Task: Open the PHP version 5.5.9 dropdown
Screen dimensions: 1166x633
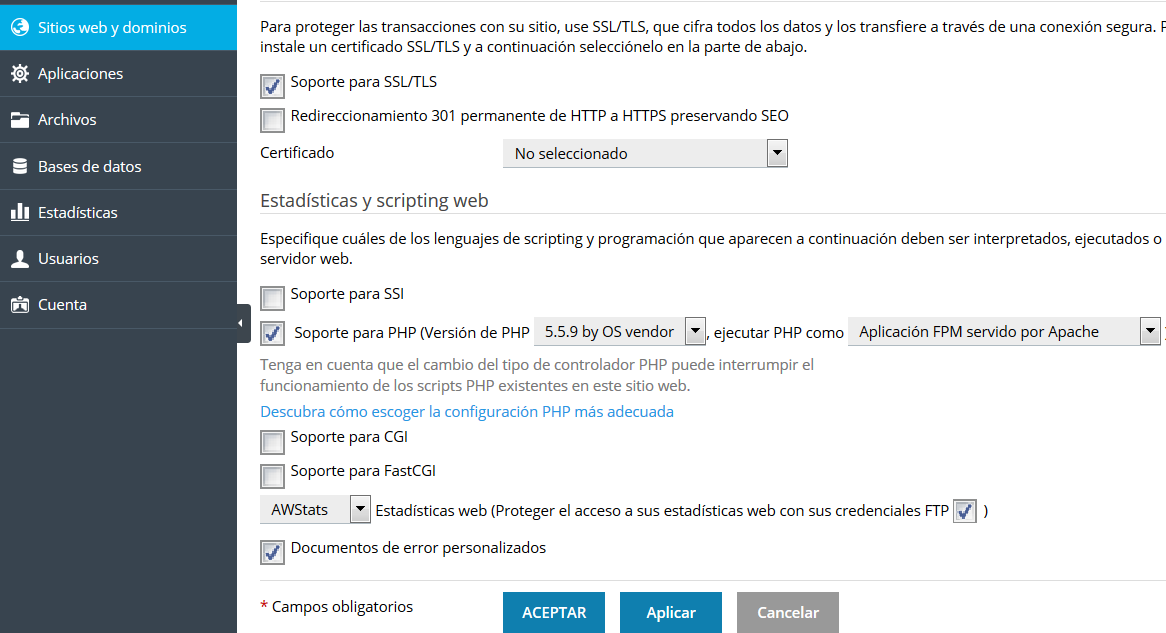Action: (x=620, y=332)
